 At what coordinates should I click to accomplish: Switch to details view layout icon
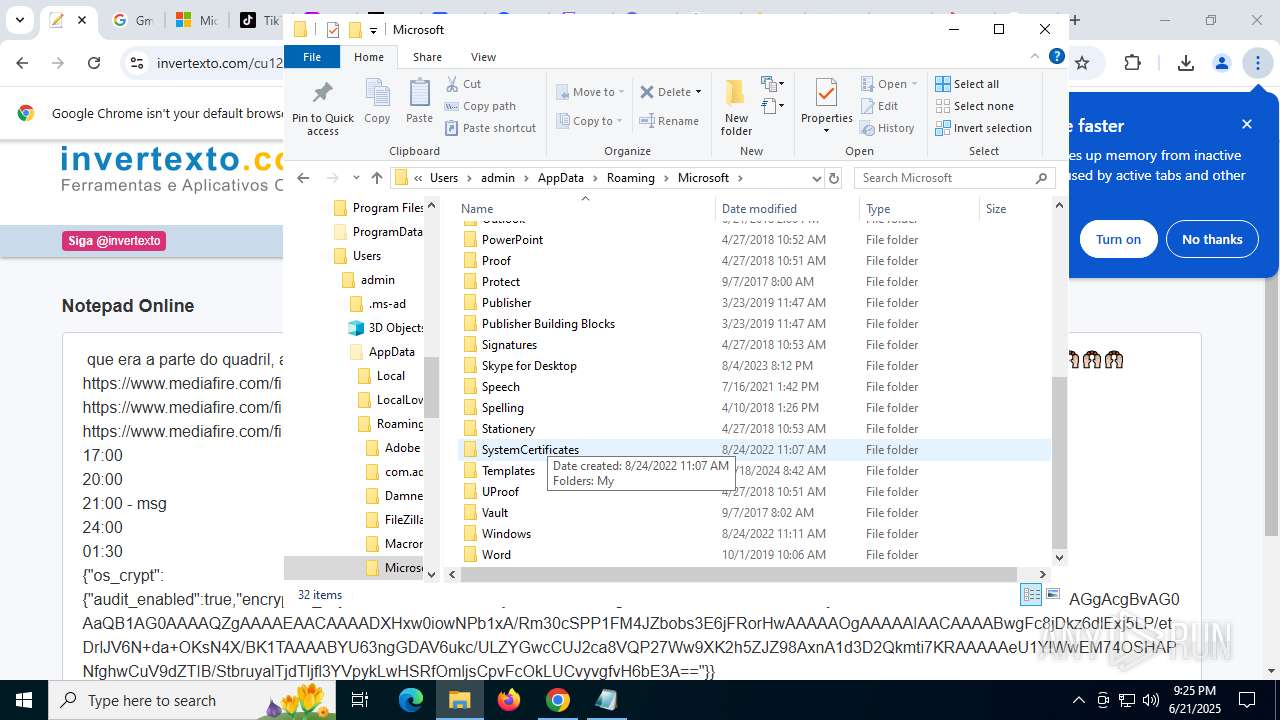(1030, 595)
